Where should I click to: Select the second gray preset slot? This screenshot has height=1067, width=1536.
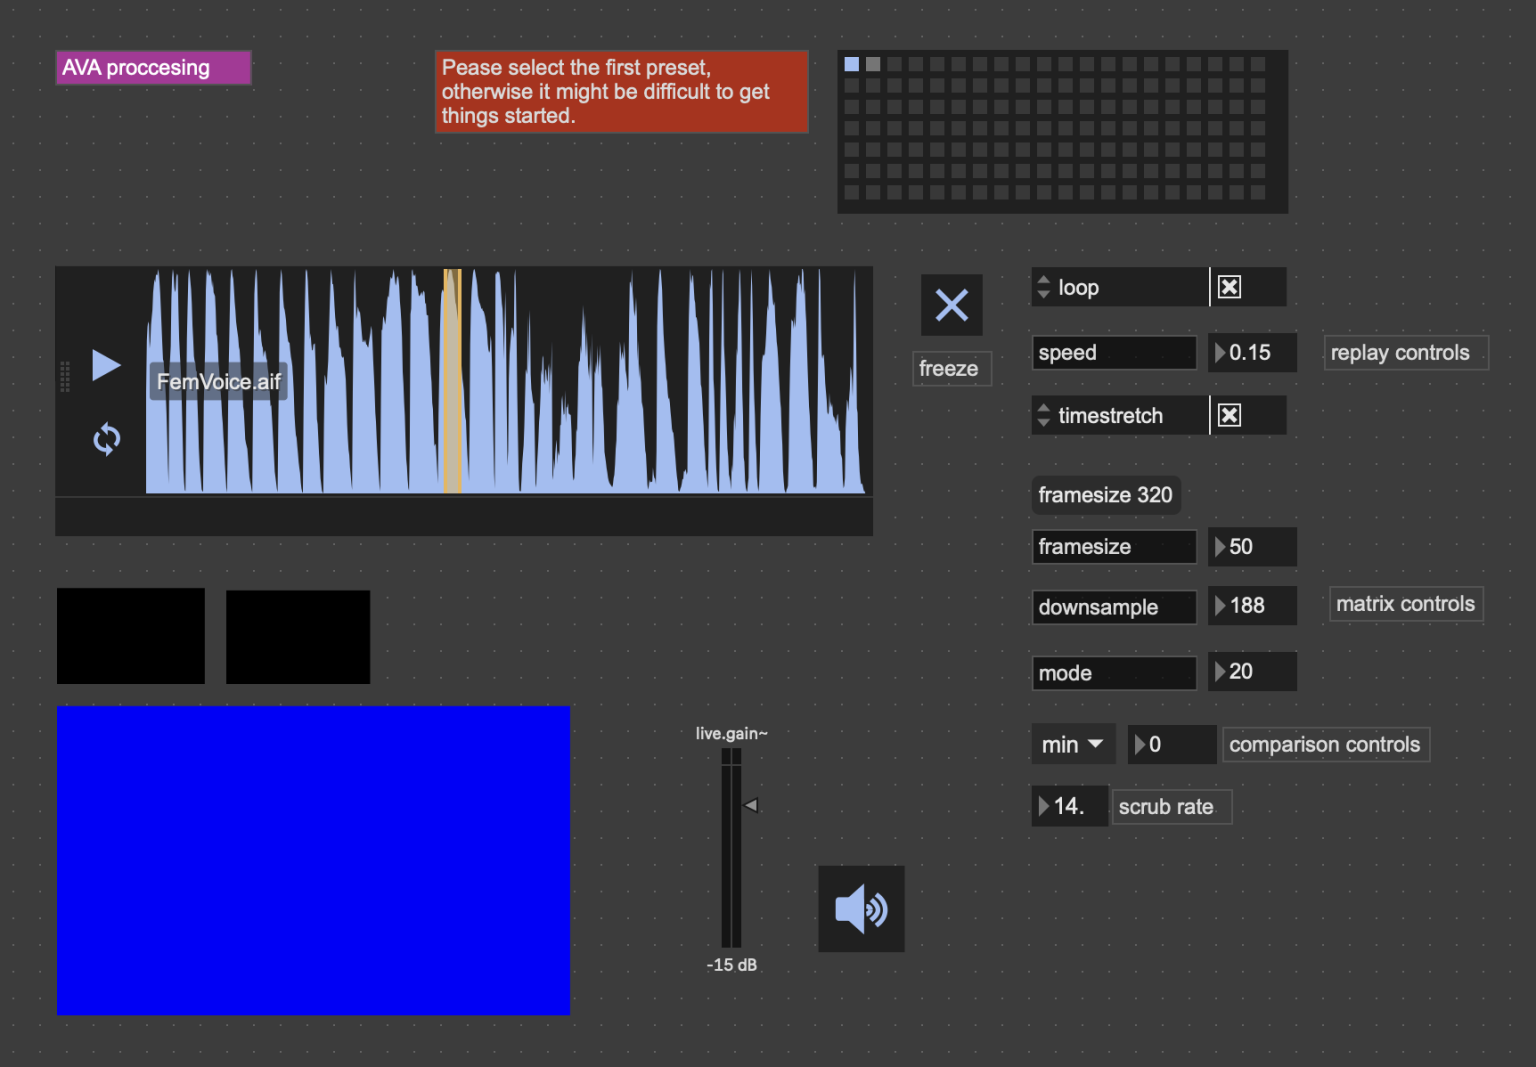click(x=873, y=64)
